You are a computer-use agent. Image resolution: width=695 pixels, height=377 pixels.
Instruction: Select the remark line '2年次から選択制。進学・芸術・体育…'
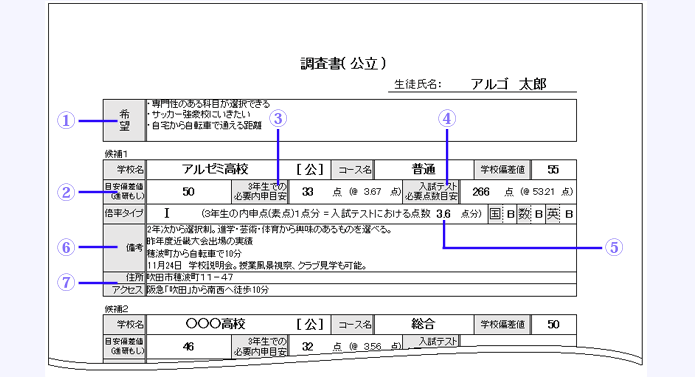[x=269, y=229]
